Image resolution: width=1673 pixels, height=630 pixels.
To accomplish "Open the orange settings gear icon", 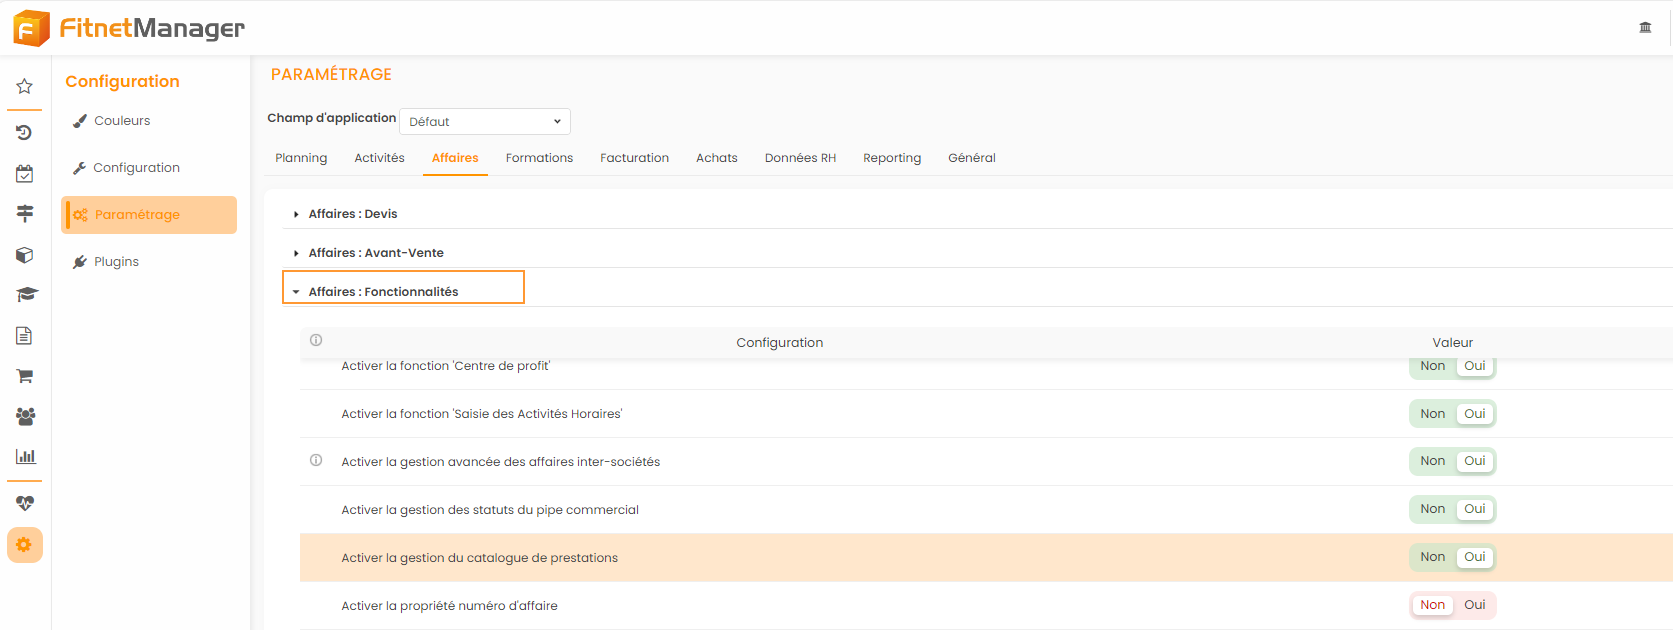I will [x=25, y=545].
